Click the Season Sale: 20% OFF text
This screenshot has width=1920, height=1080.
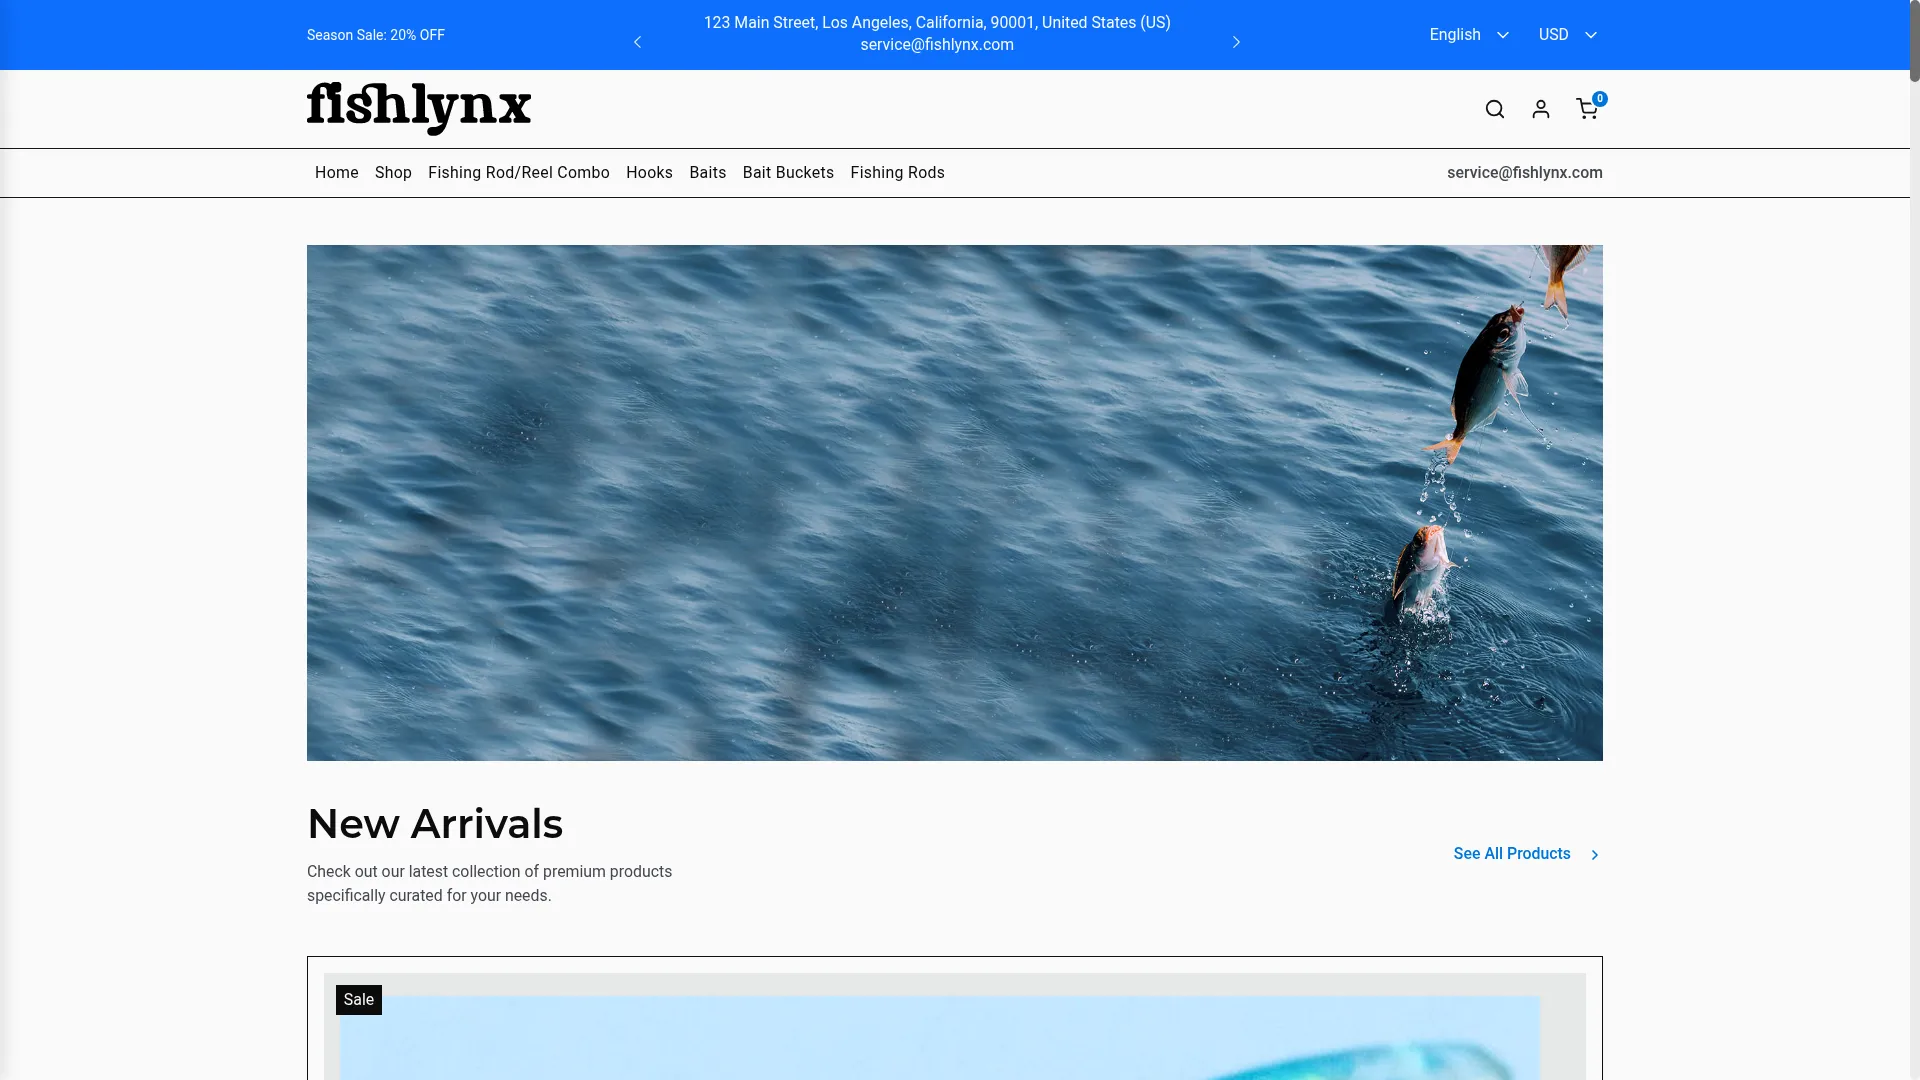[375, 35]
